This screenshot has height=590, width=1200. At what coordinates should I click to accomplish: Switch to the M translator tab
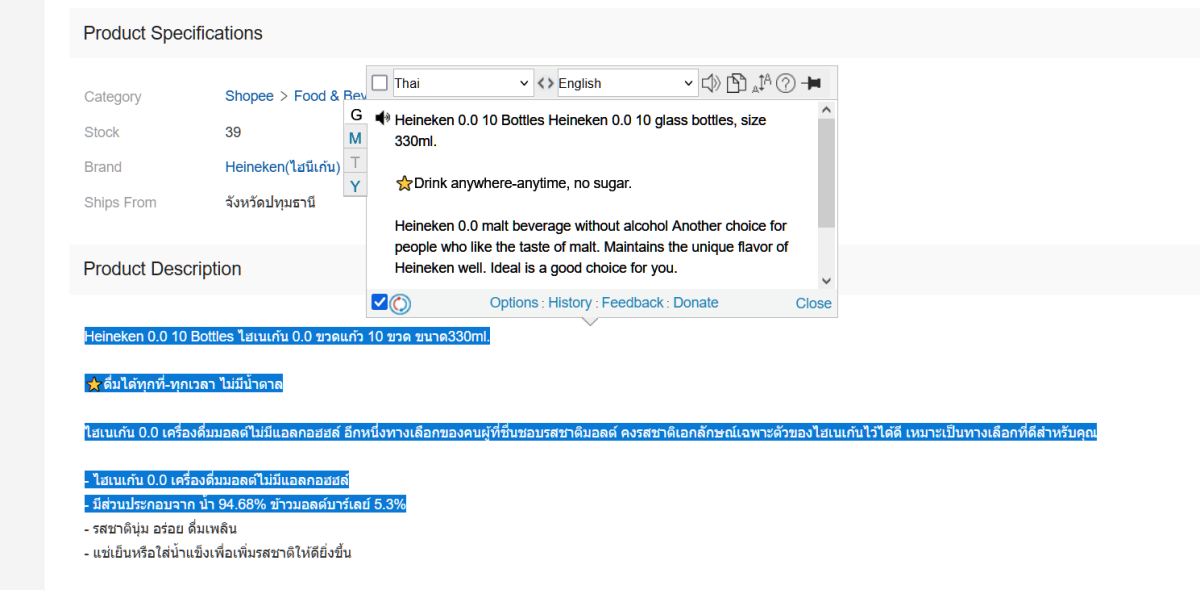[x=355, y=139]
